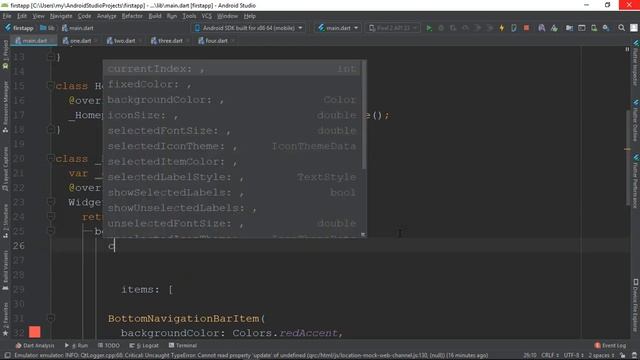Click the SDK Manager toolbar icon
The height and width of the screenshot is (360, 640).
[606, 28]
